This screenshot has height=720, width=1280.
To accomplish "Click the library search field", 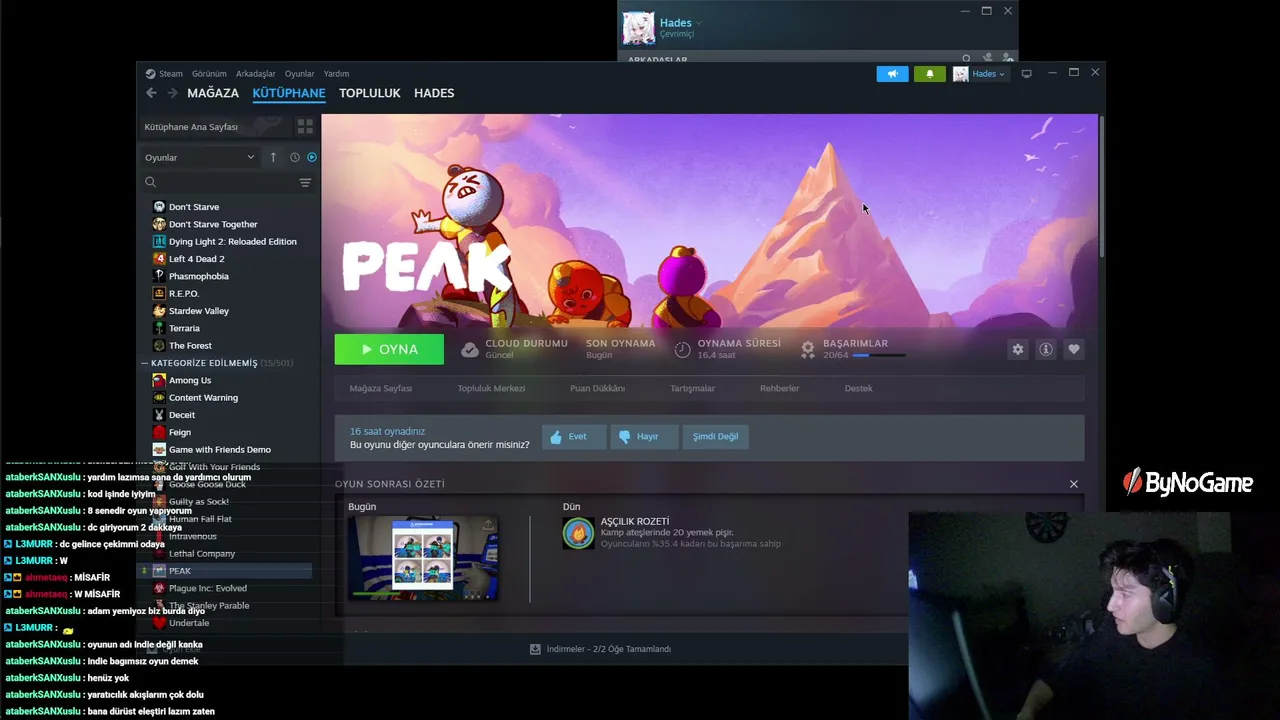I will 220,182.
